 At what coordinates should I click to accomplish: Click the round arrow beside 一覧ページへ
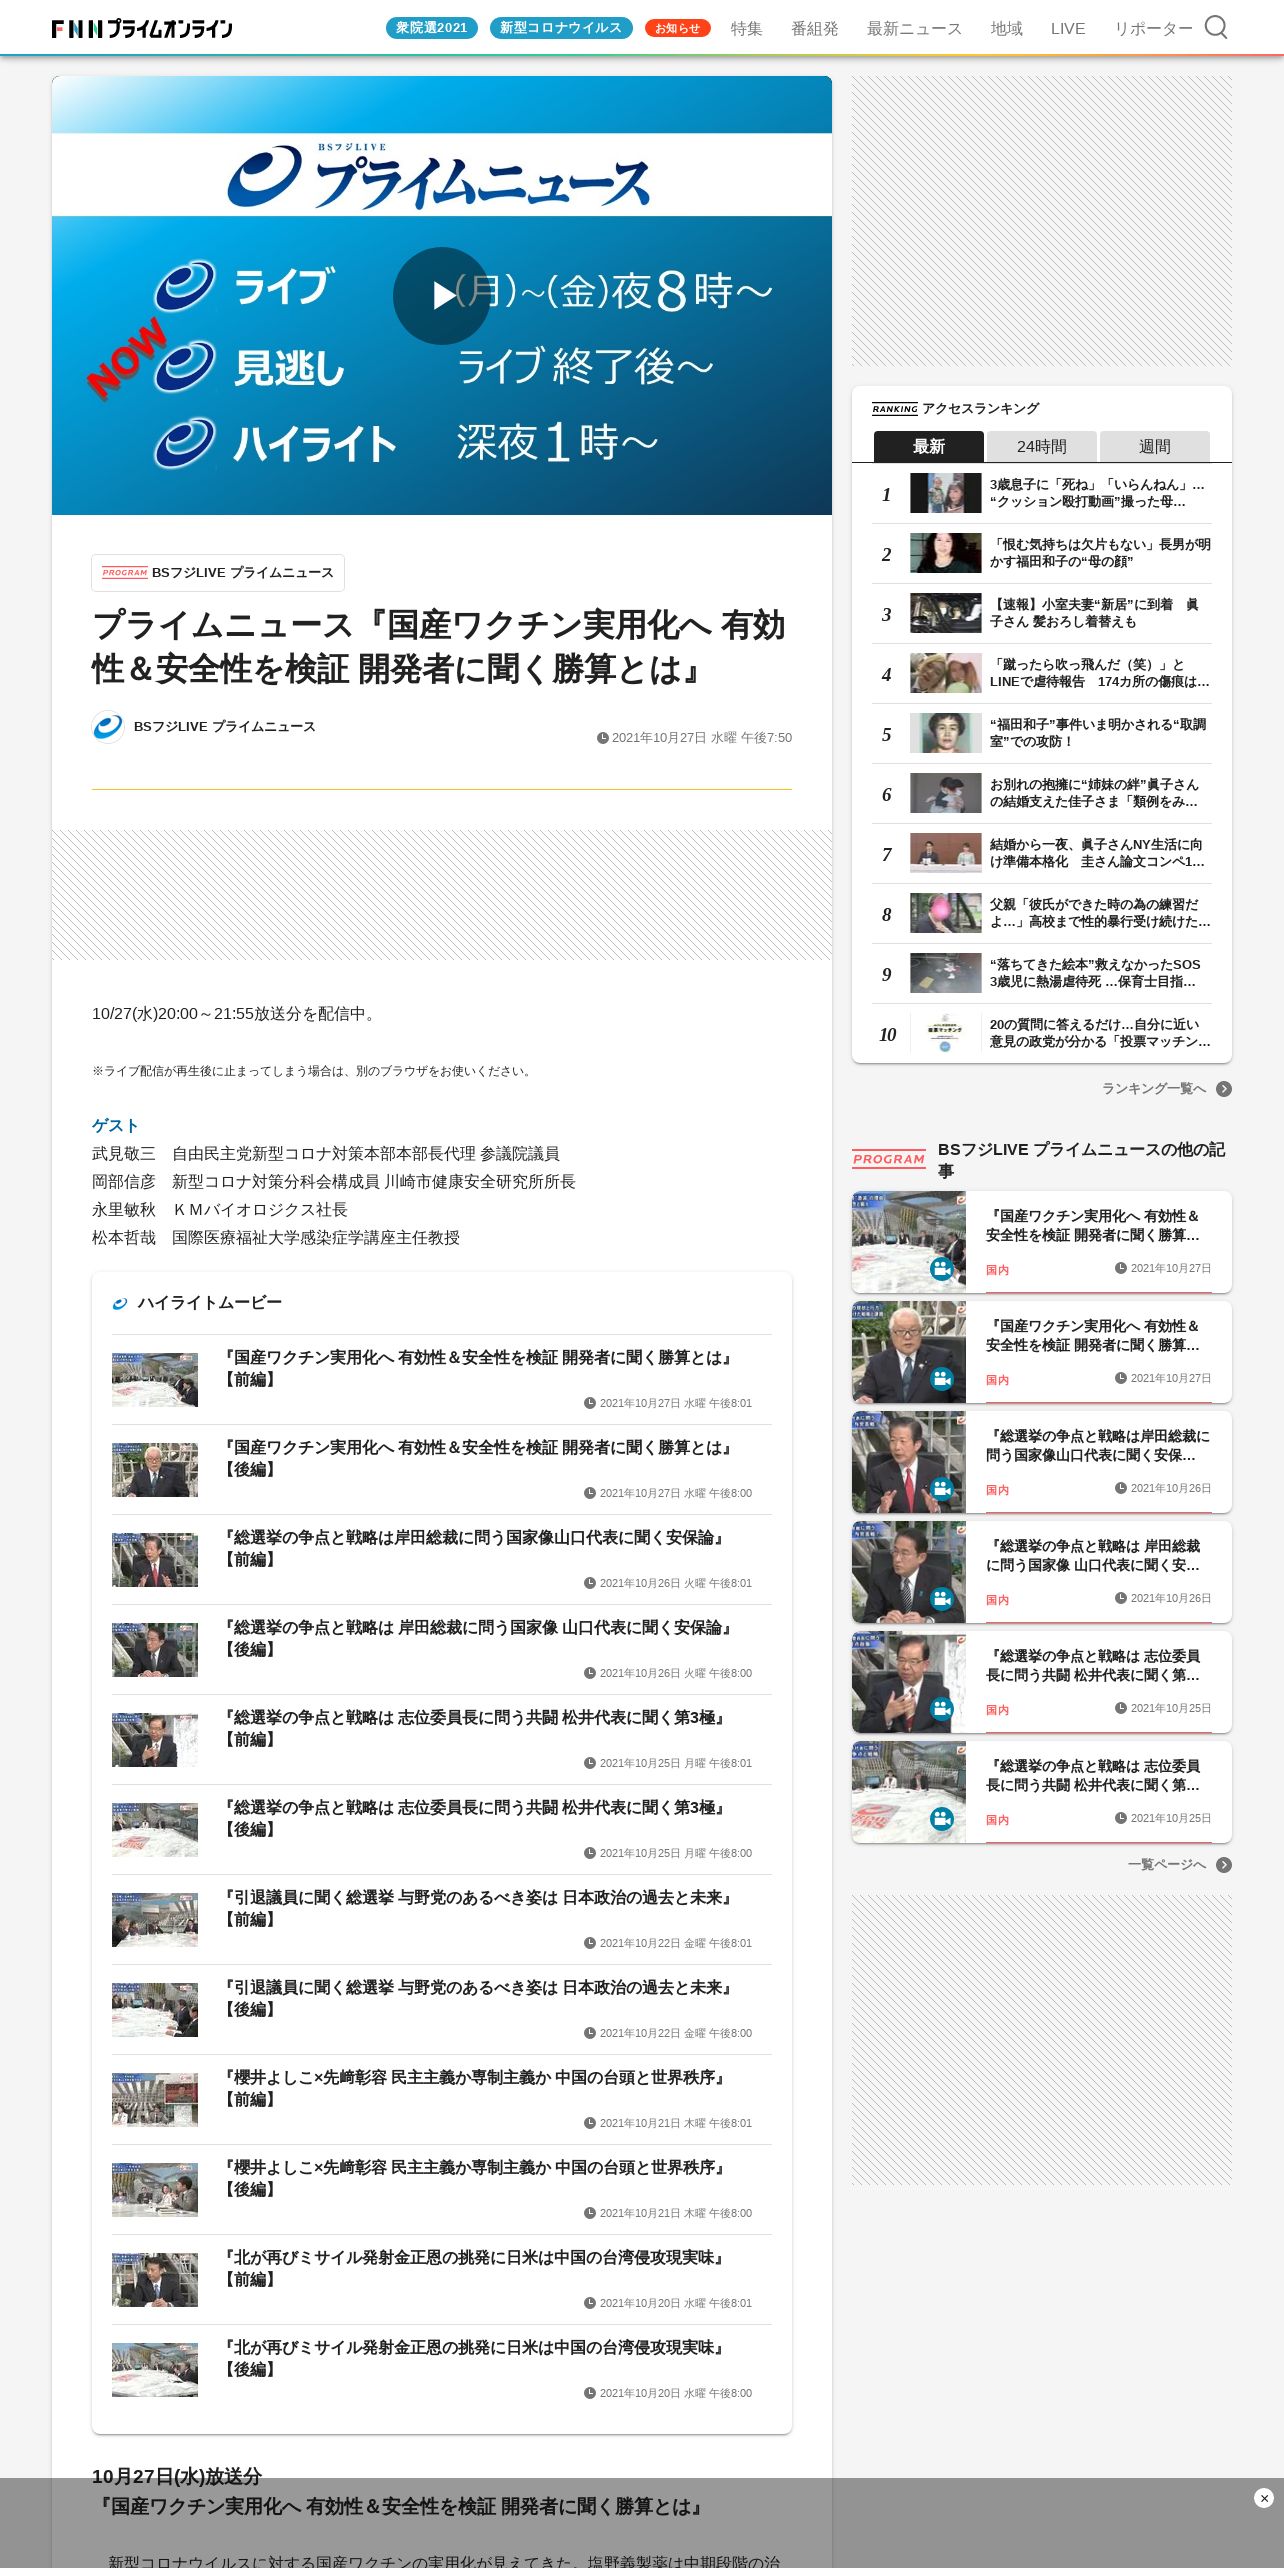[1224, 1865]
